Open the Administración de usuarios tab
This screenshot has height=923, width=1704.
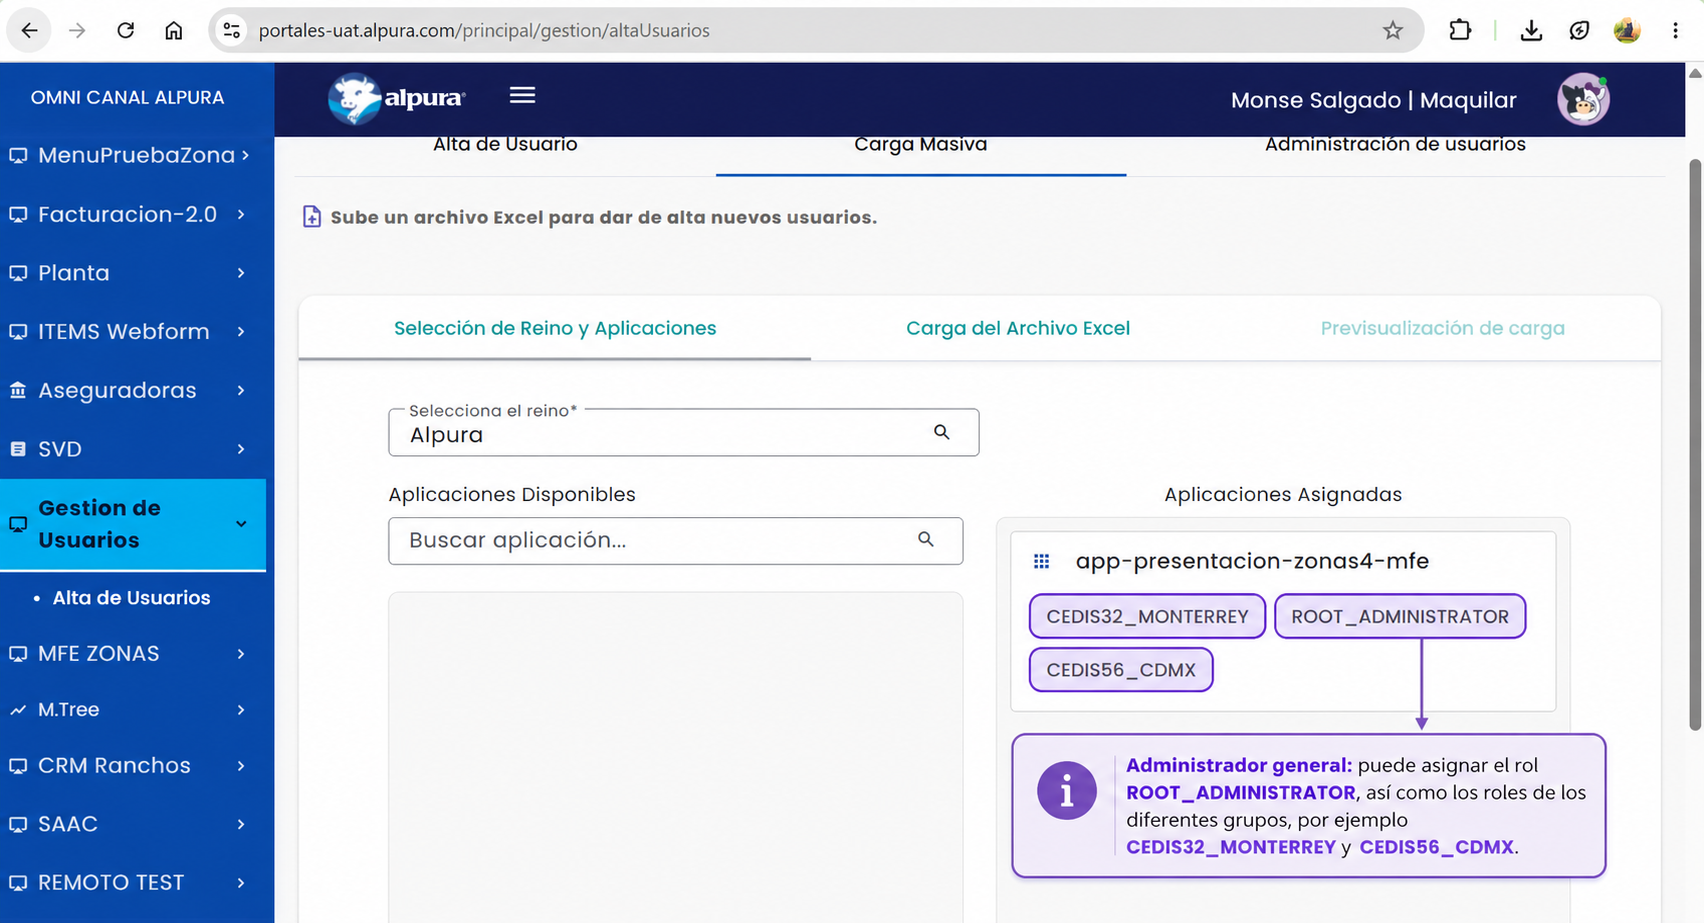(x=1395, y=146)
